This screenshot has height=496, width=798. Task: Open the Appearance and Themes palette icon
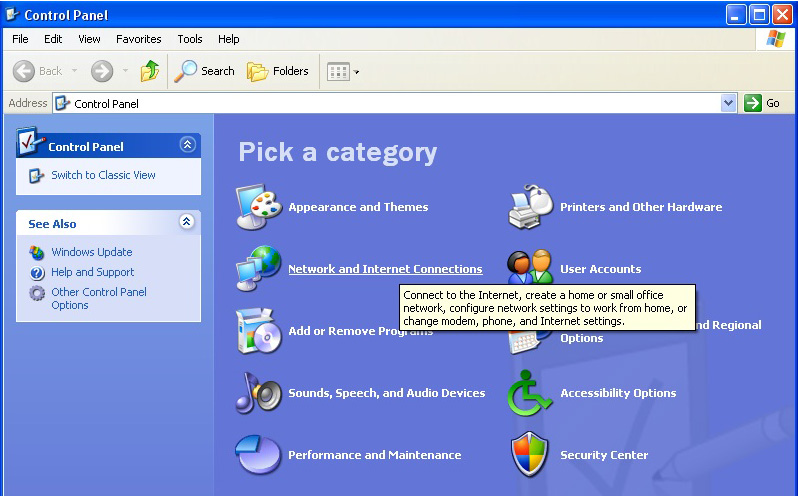point(259,207)
